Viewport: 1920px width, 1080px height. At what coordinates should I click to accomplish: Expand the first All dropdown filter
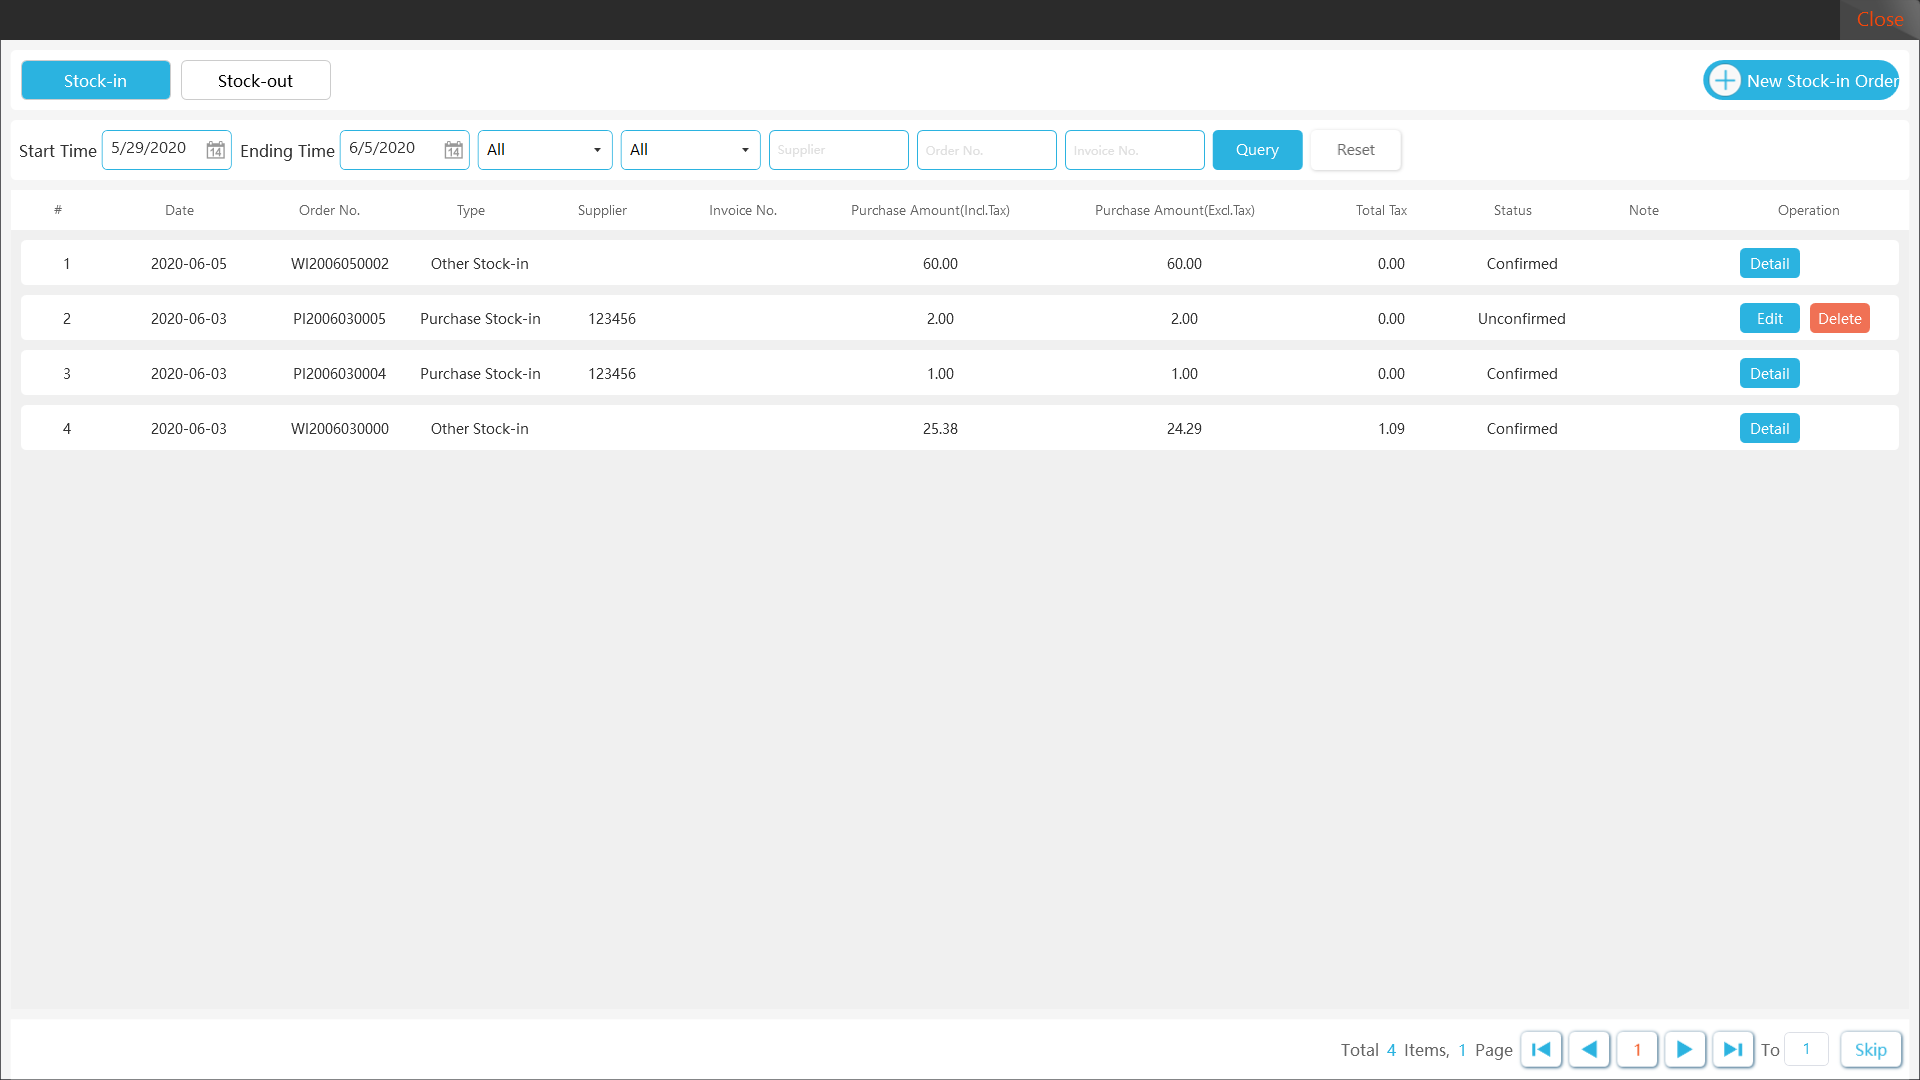tap(545, 150)
